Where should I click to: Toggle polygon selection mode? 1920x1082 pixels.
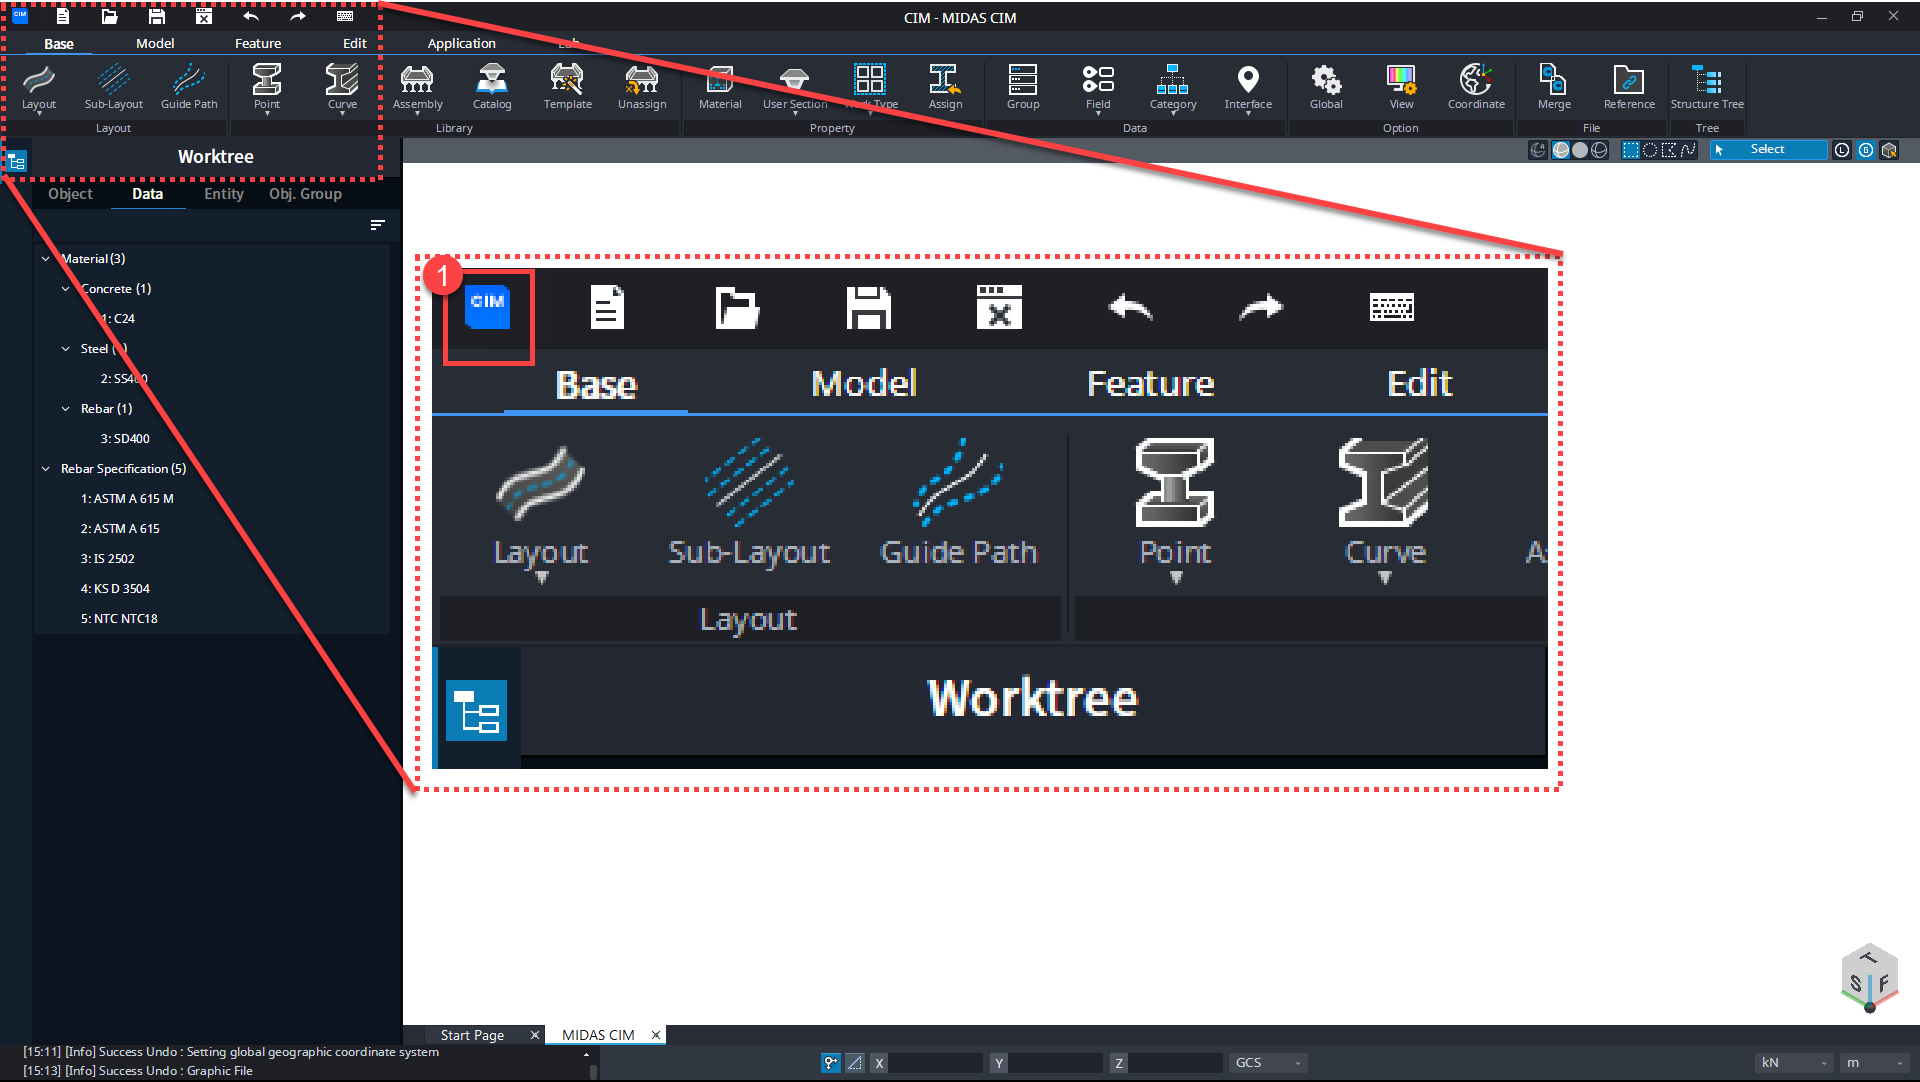pyautogui.click(x=1669, y=150)
